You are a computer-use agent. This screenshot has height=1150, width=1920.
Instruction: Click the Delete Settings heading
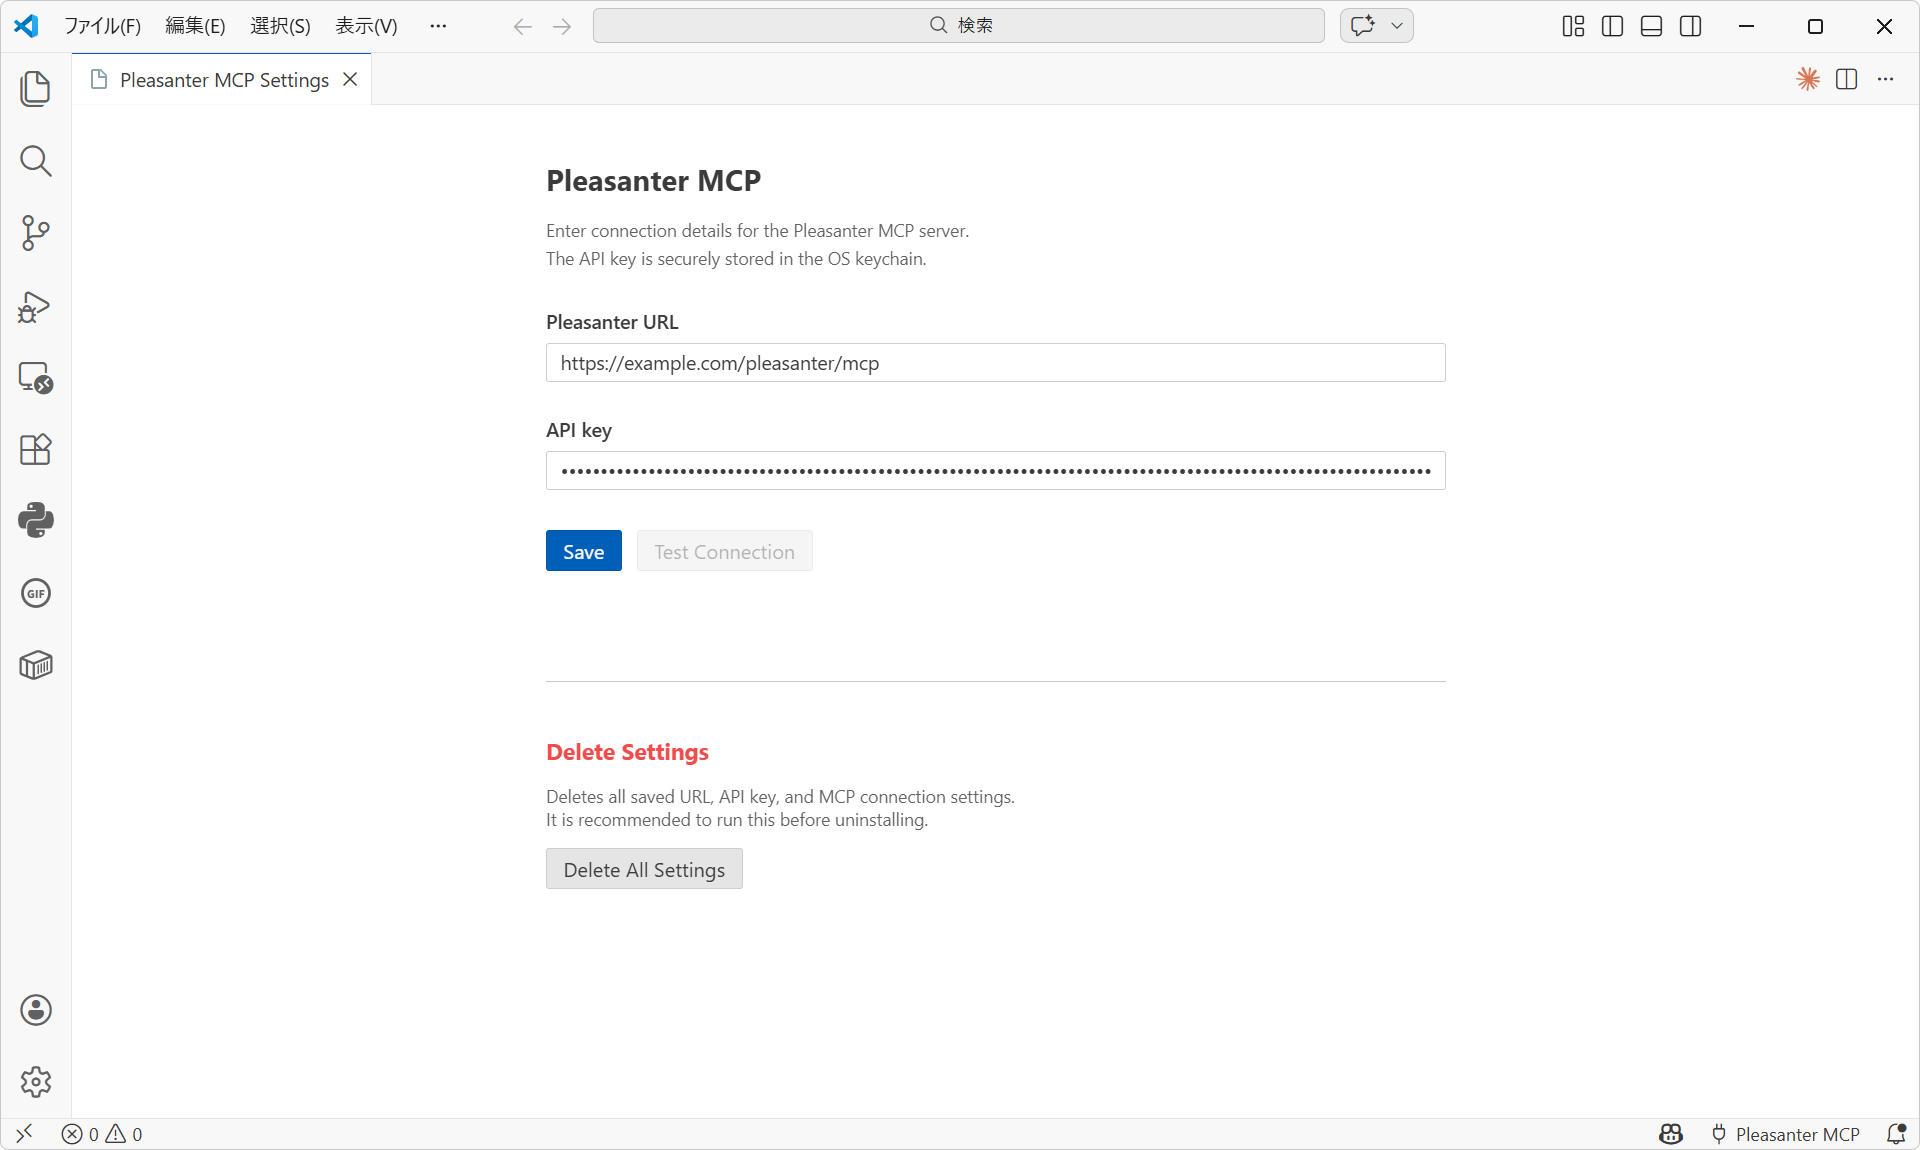627,752
